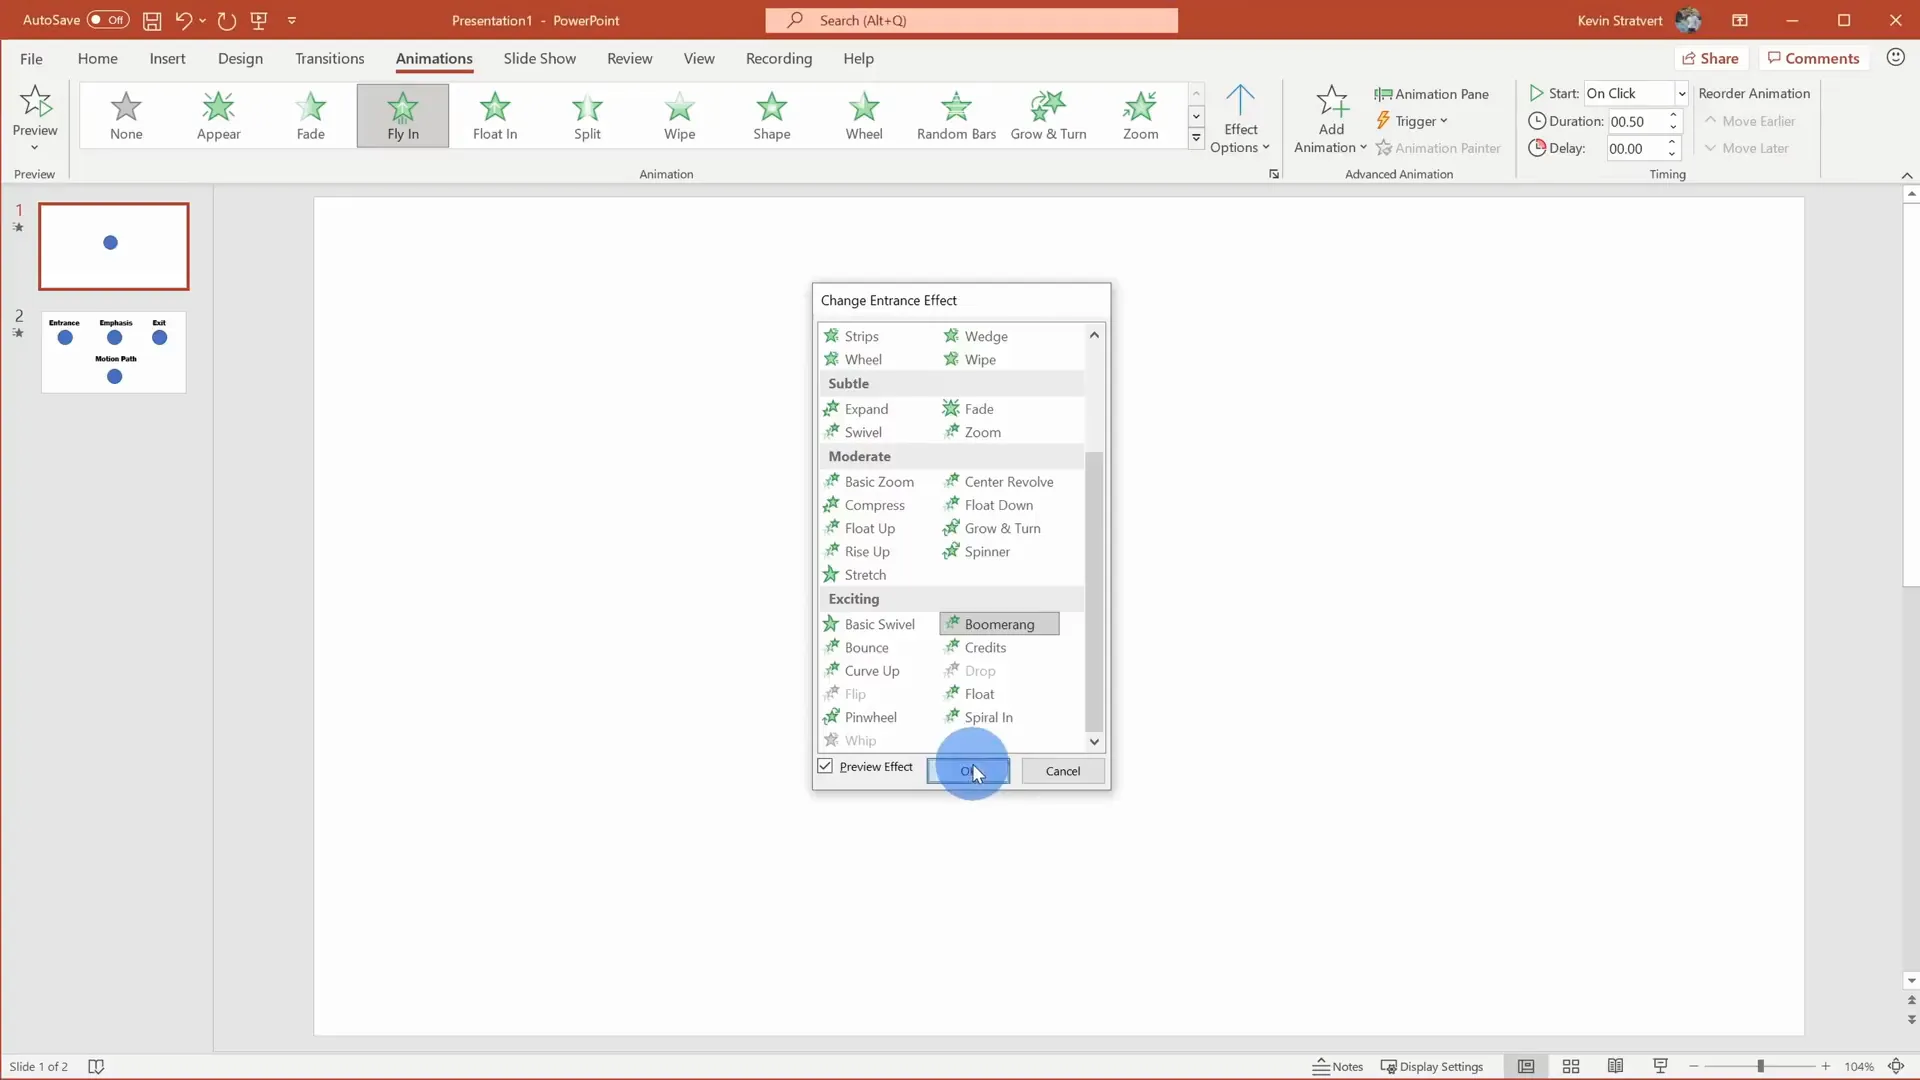Toggle the Preview Effect checkbox
Image resolution: width=1920 pixels, height=1080 pixels.
(825, 766)
